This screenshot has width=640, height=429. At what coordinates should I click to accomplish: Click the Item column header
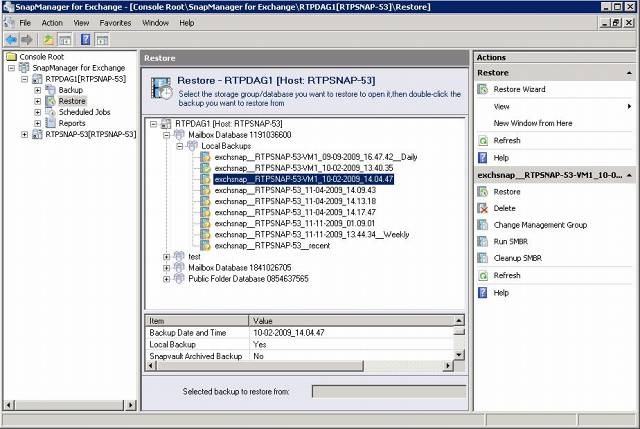tap(197, 321)
